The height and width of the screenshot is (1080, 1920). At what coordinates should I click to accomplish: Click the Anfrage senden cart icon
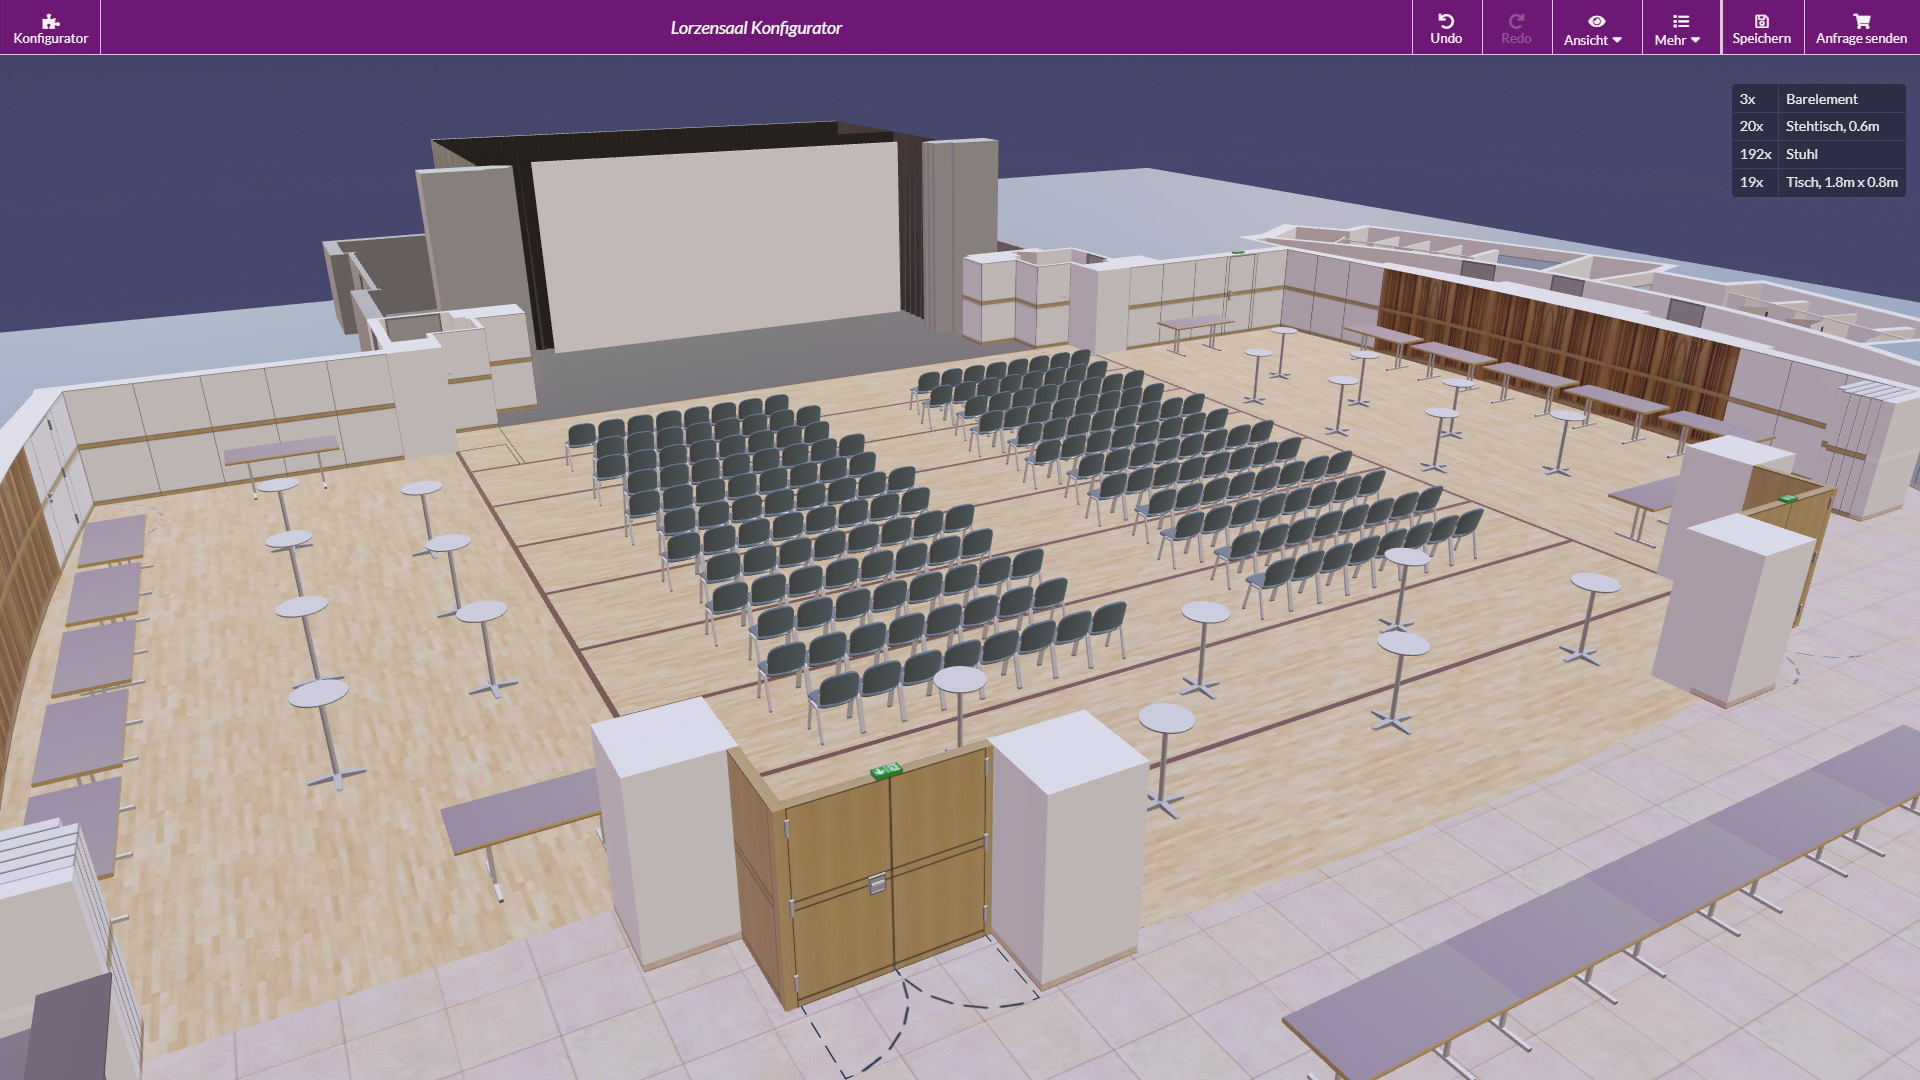click(x=1861, y=21)
